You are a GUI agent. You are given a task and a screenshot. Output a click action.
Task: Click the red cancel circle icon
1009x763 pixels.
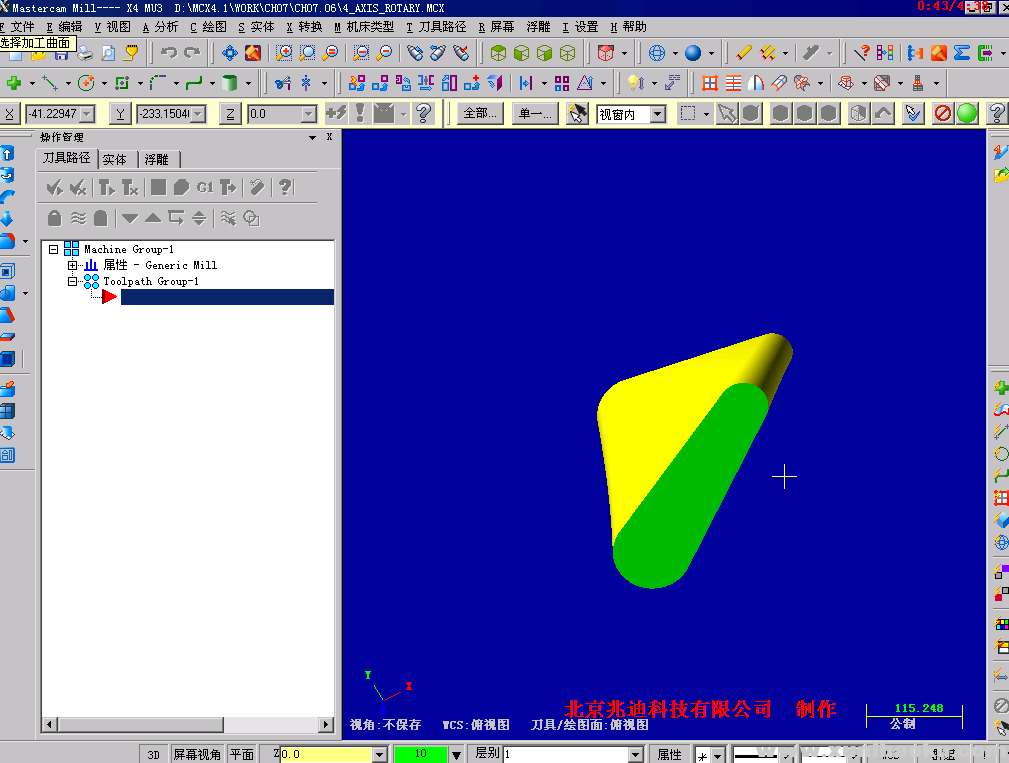pyautogui.click(x=942, y=114)
